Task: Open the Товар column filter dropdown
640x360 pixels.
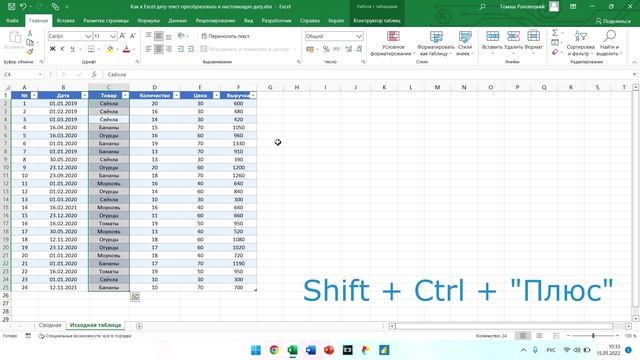Action: tap(125, 95)
